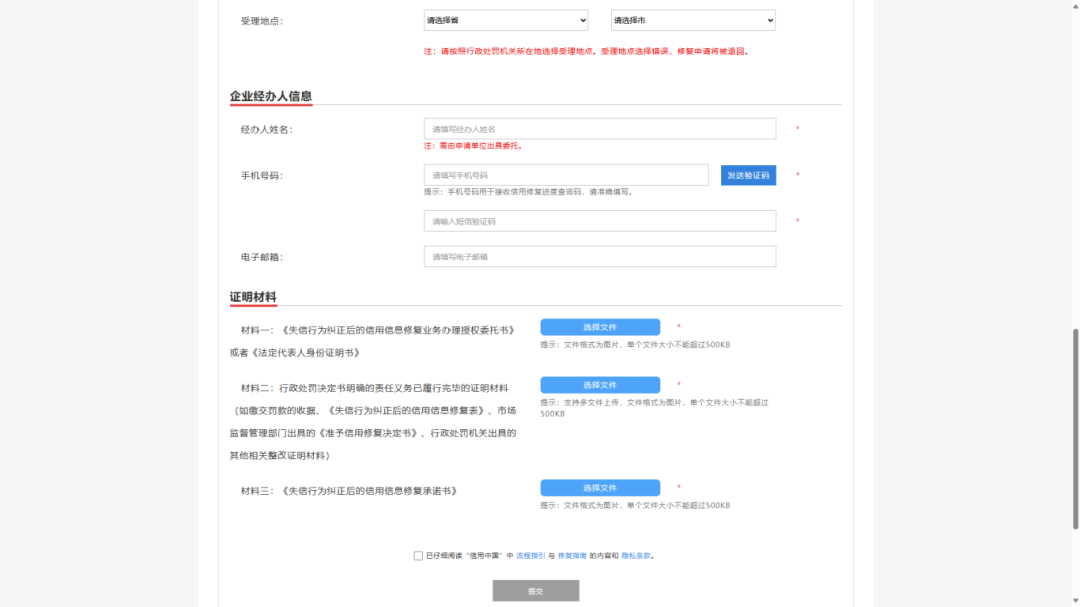
Task: Tick the 已仔细阅读 agreement checkbox
Action: [418, 556]
